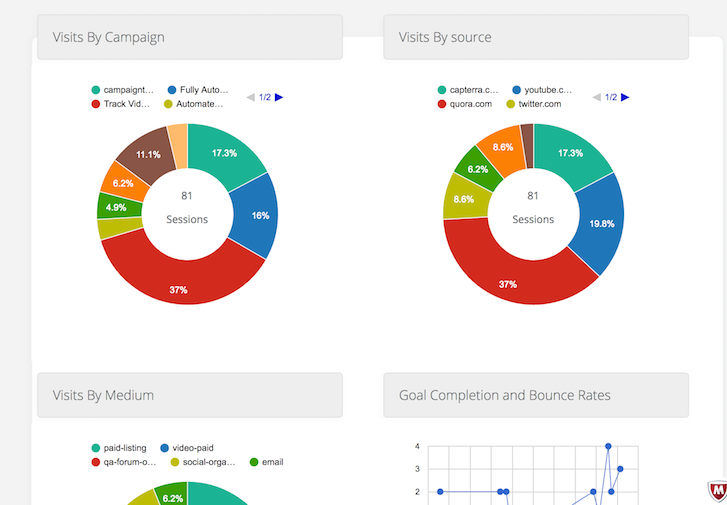Go to previous legend page in Visits By Campaign
Viewport: 727px width, 505px height.
click(250, 97)
